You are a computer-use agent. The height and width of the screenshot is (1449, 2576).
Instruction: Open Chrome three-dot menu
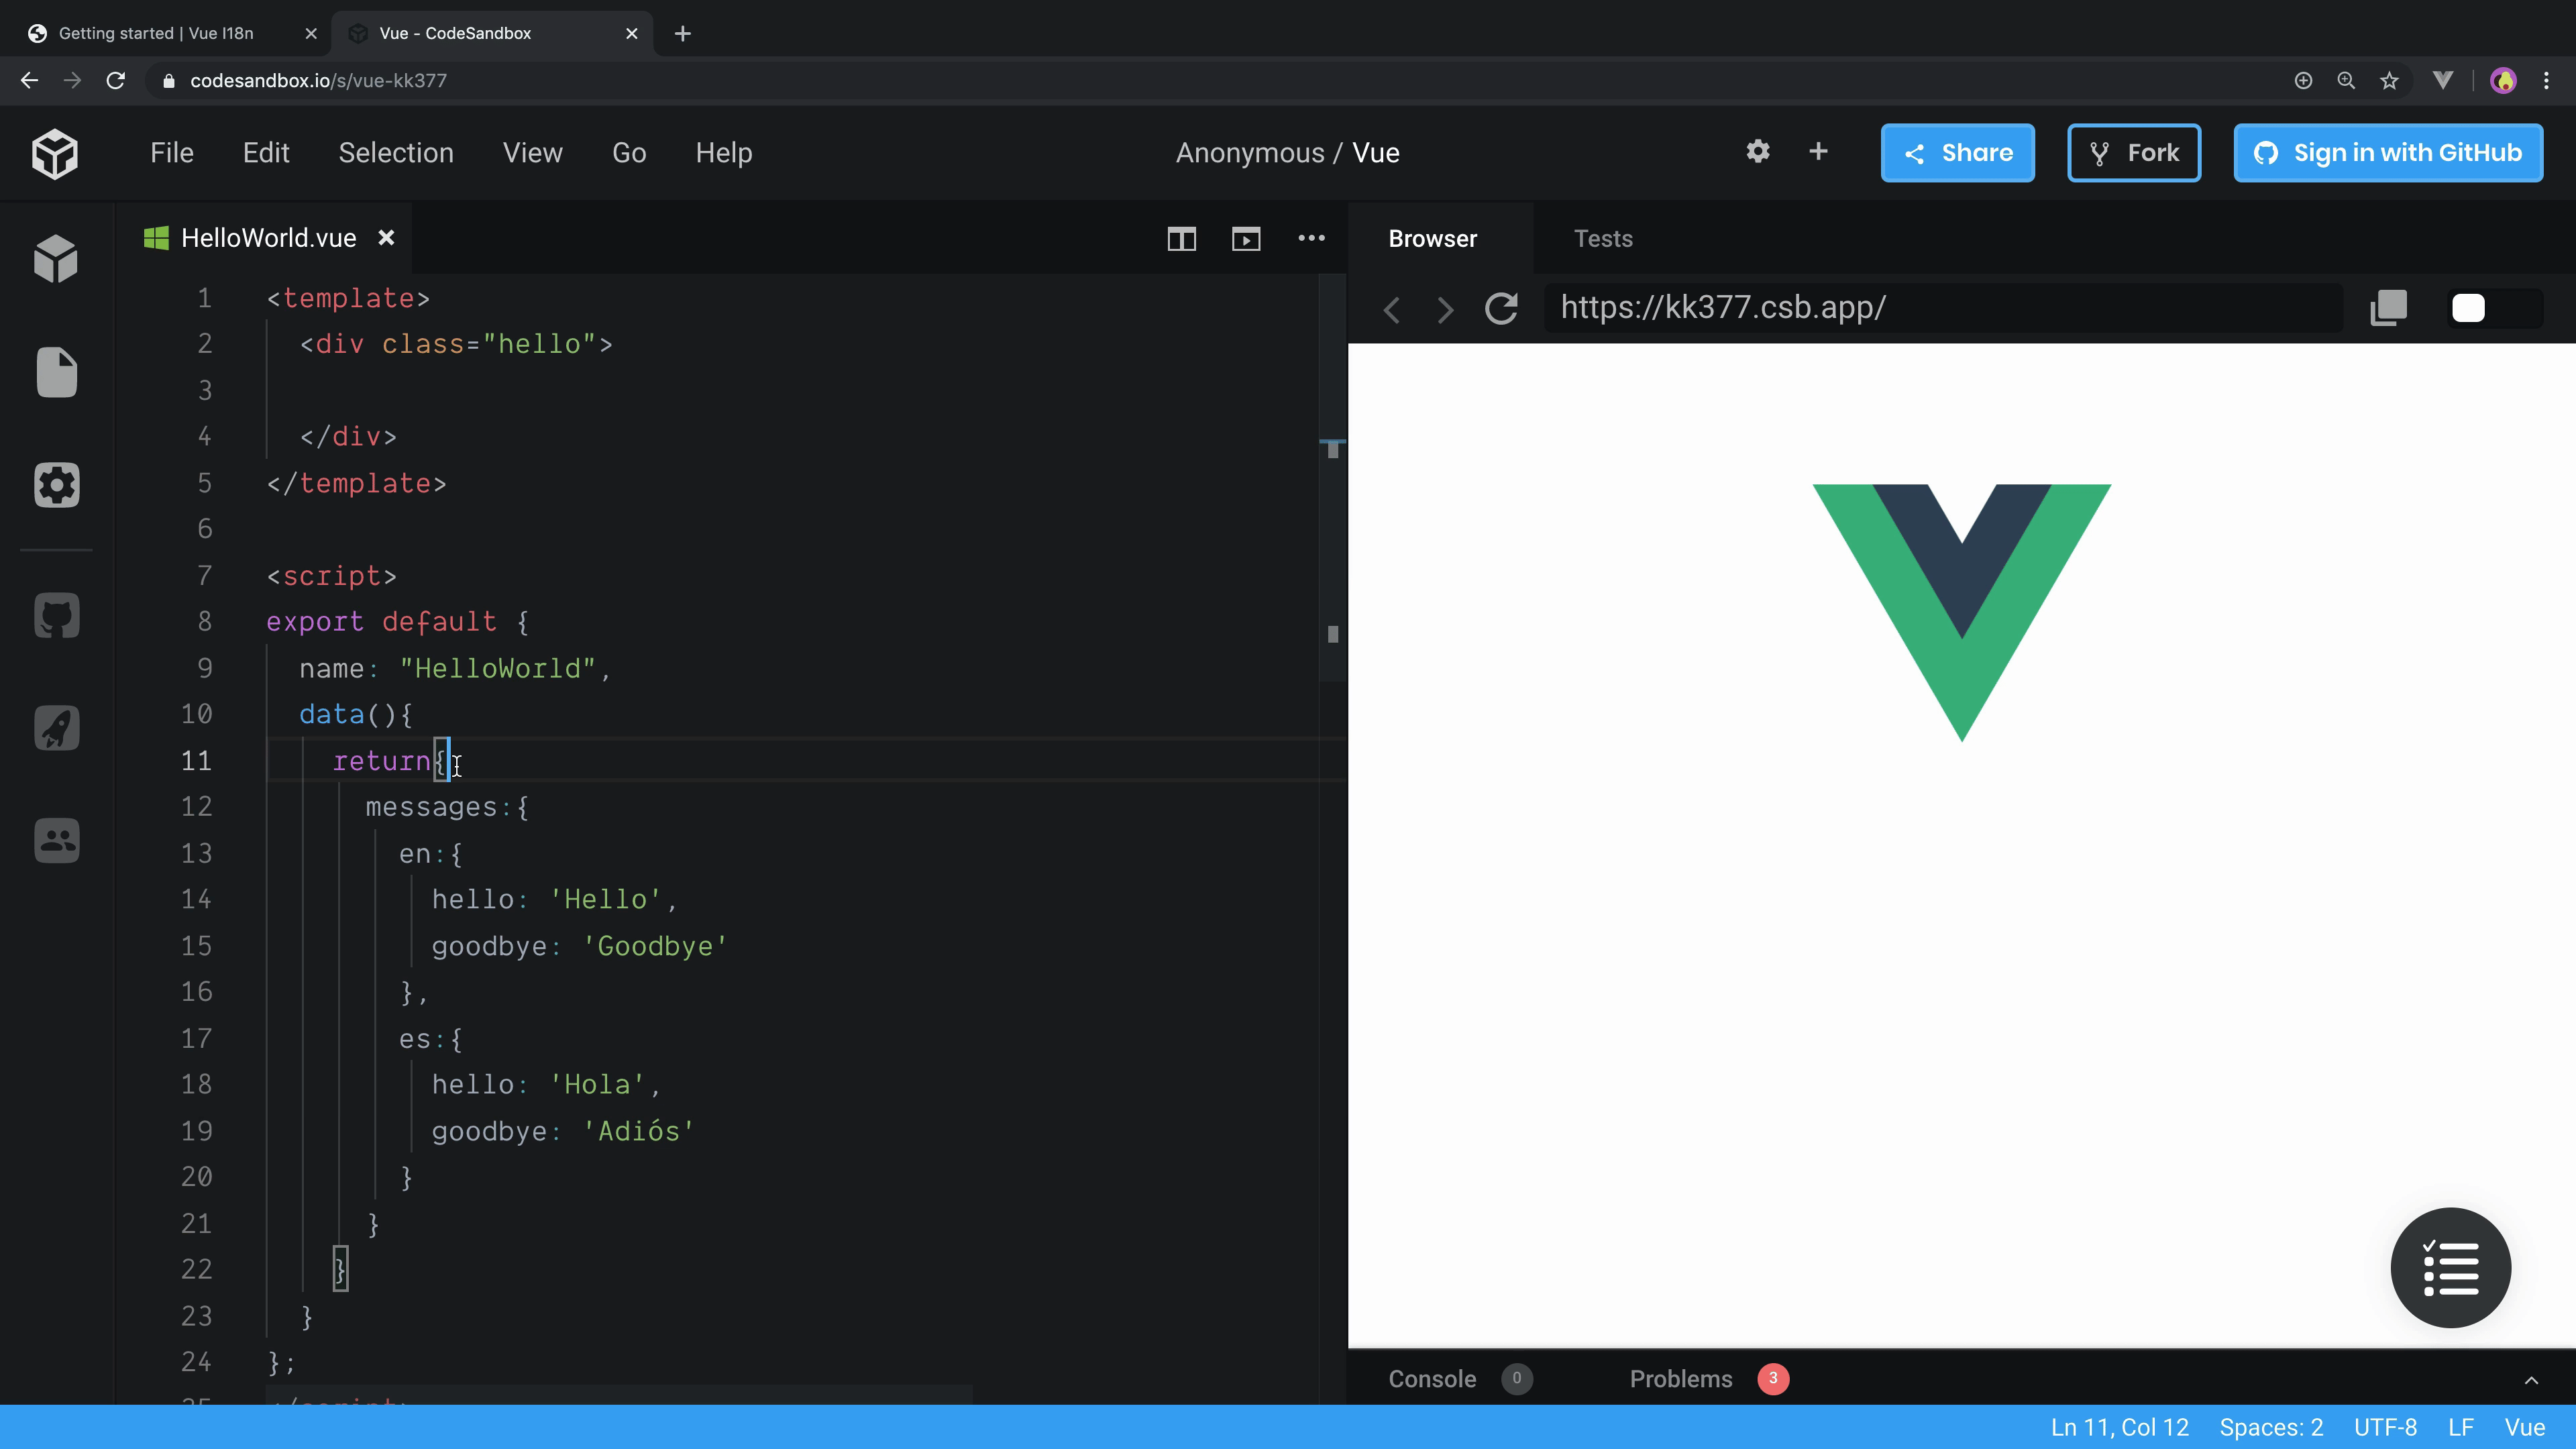2546,80
